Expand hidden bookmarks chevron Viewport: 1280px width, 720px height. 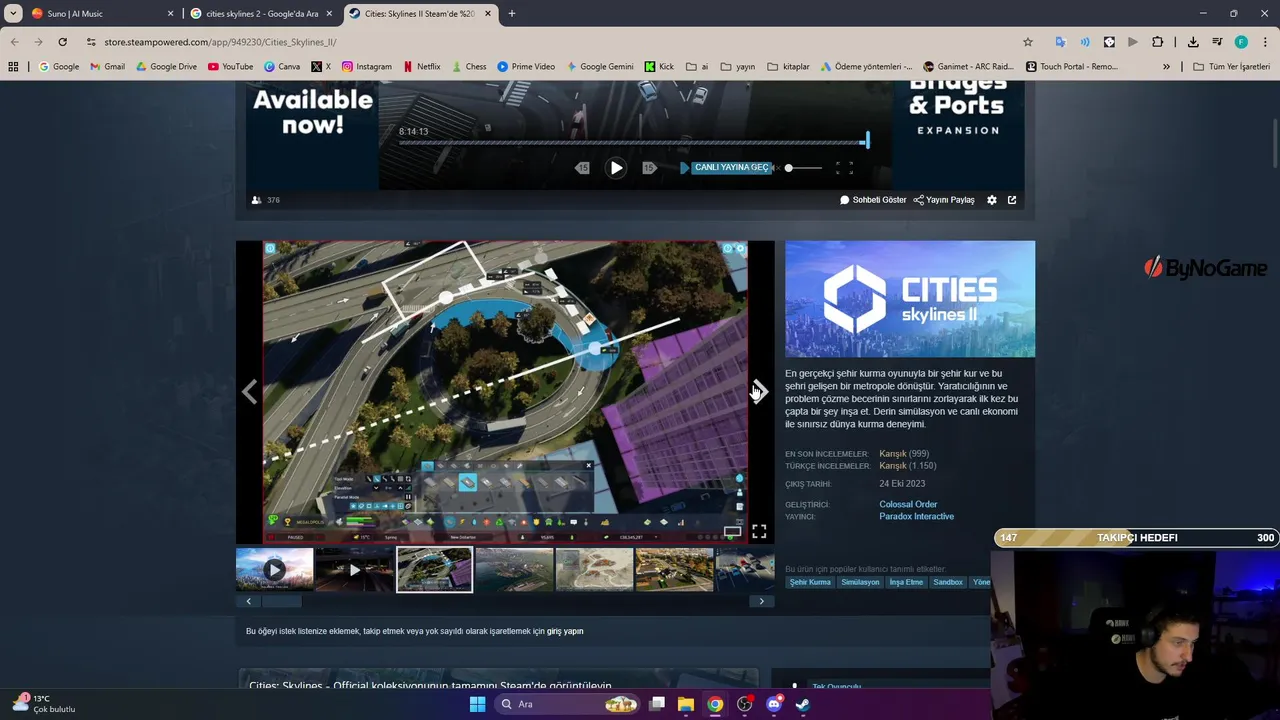click(x=1166, y=67)
